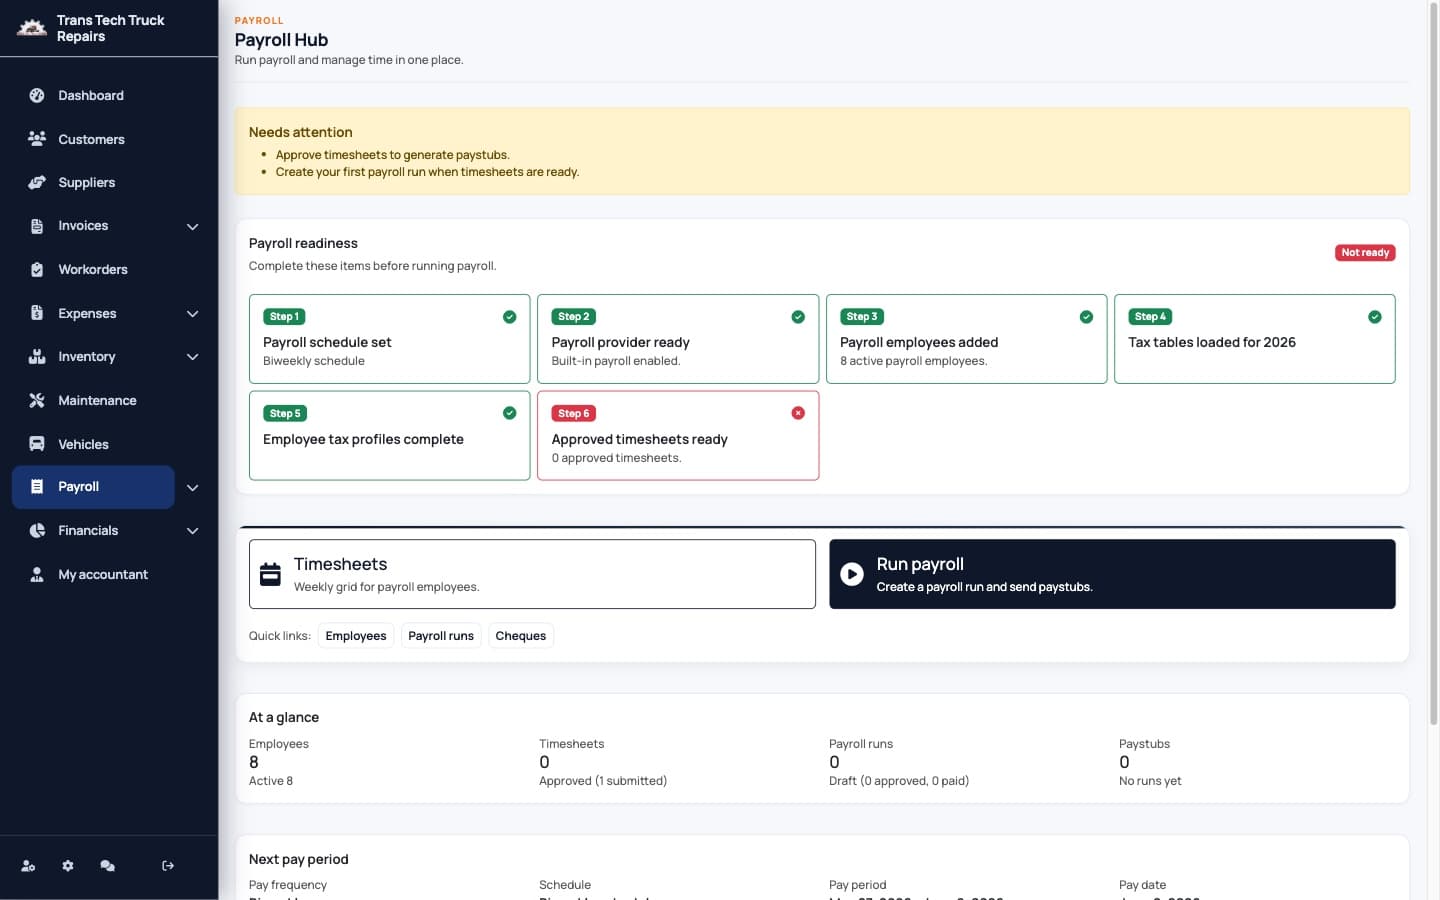Screen dimensions: 1440x900
Task: Click the play icon on Run payroll
Action: [x=852, y=574]
